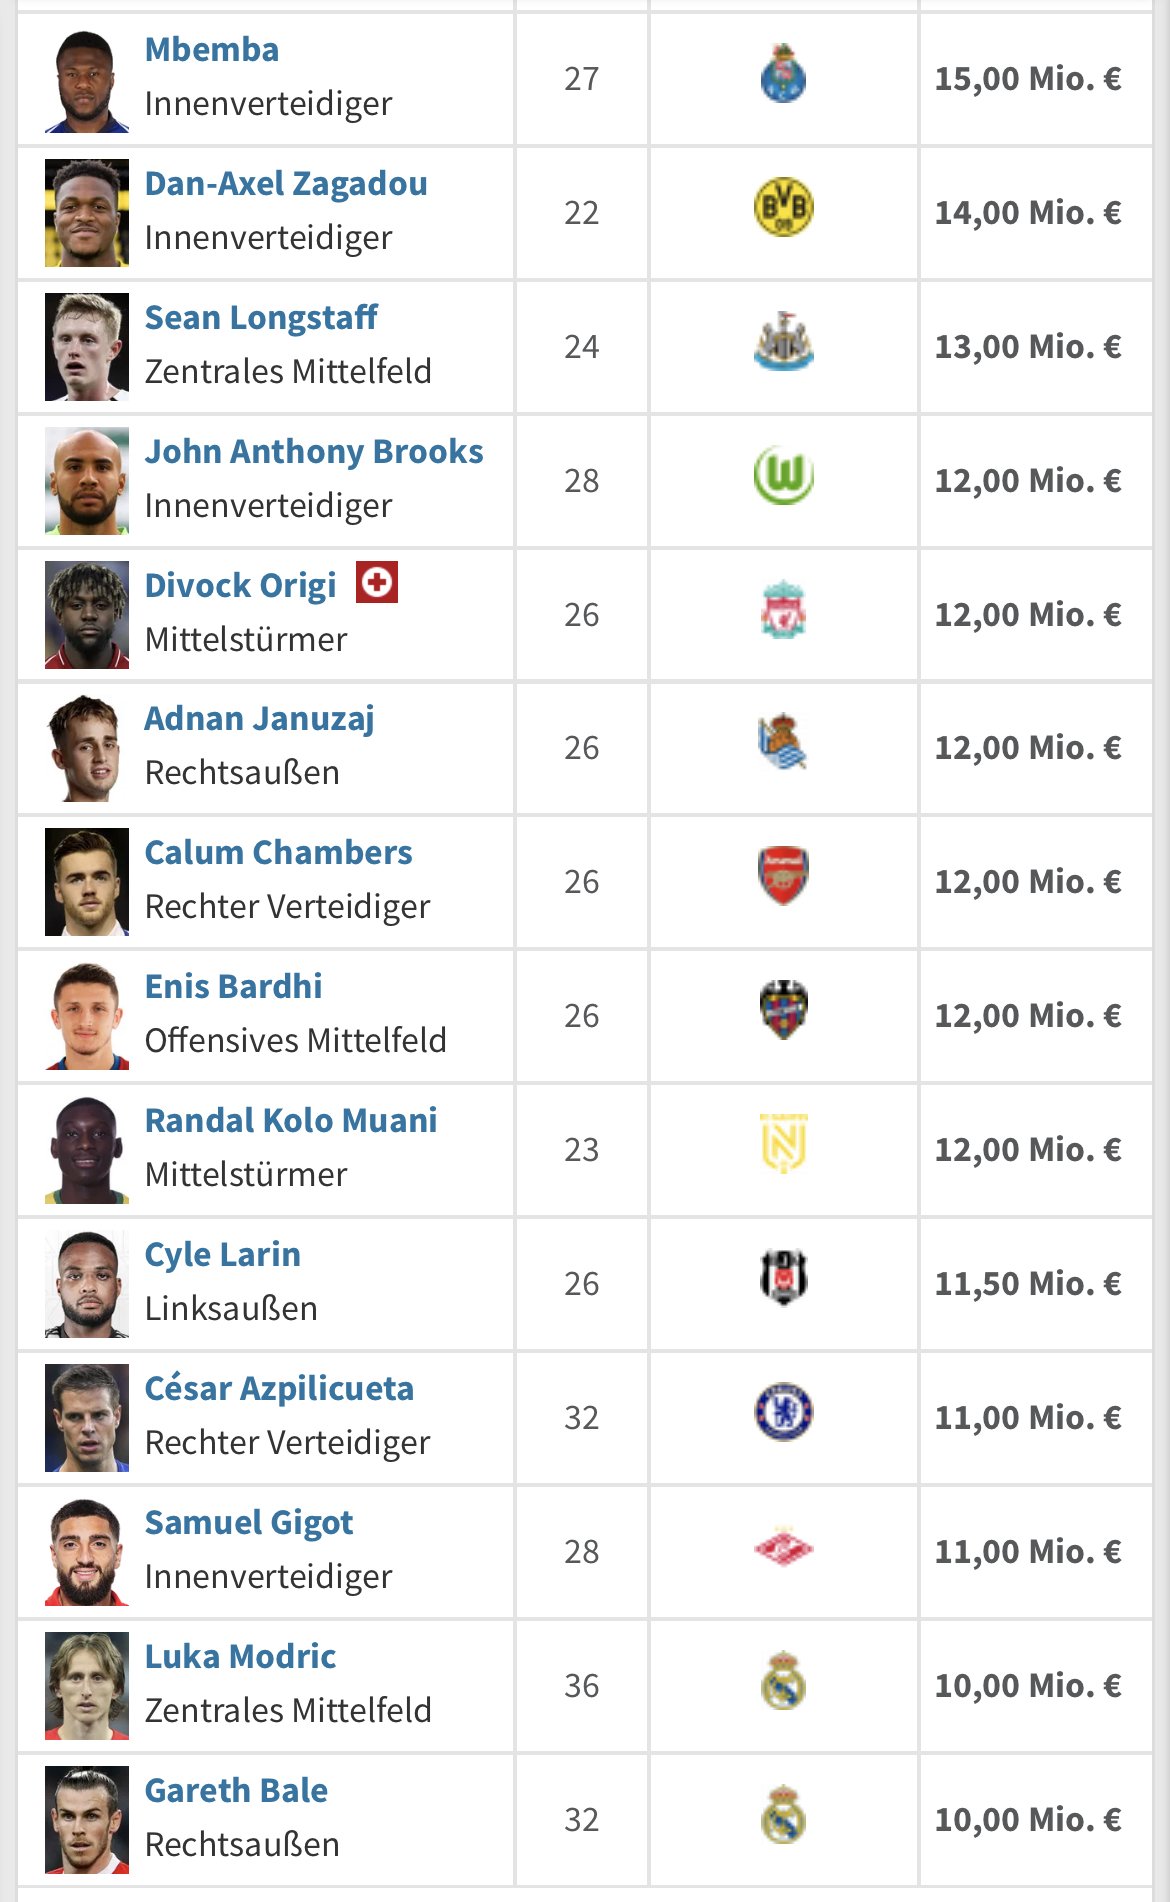This screenshot has width=1170, height=1902.
Task: Open the Real Sociedad crest for Januzaj
Action: point(783,743)
